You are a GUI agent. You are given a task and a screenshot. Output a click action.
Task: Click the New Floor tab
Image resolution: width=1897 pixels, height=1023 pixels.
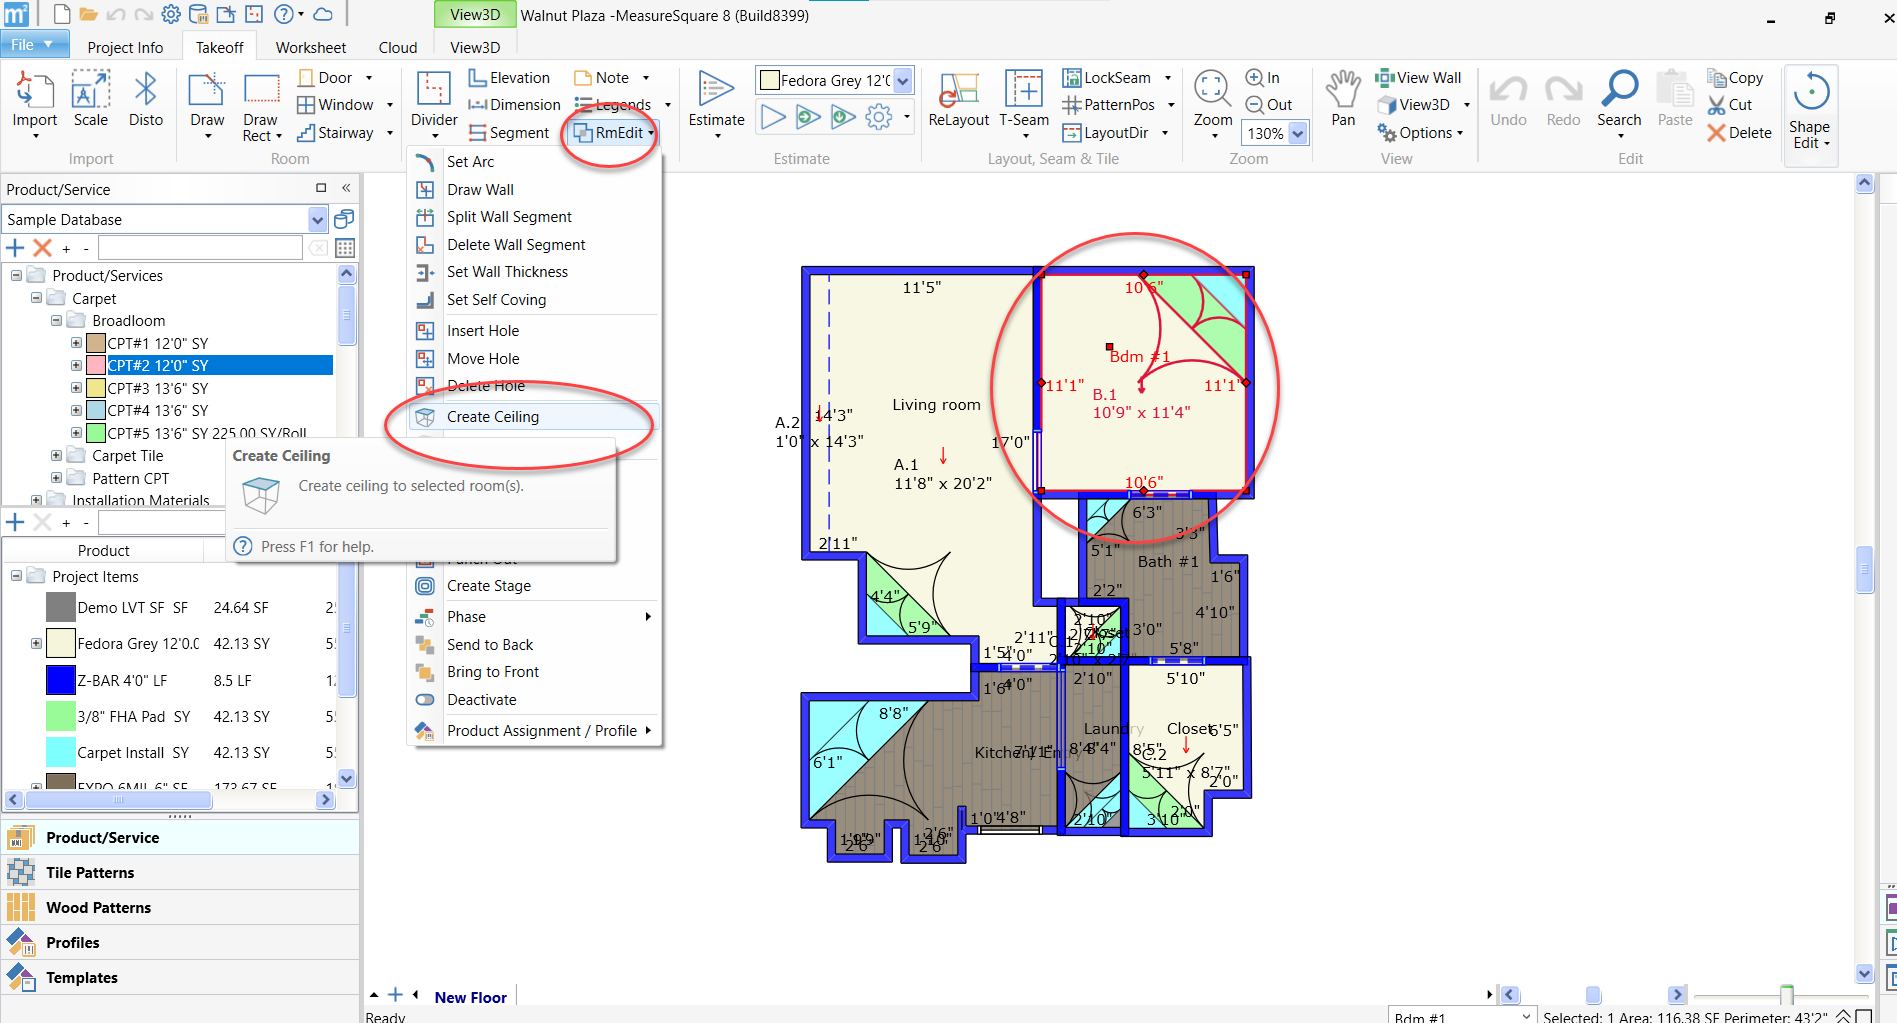(x=470, y=997)
